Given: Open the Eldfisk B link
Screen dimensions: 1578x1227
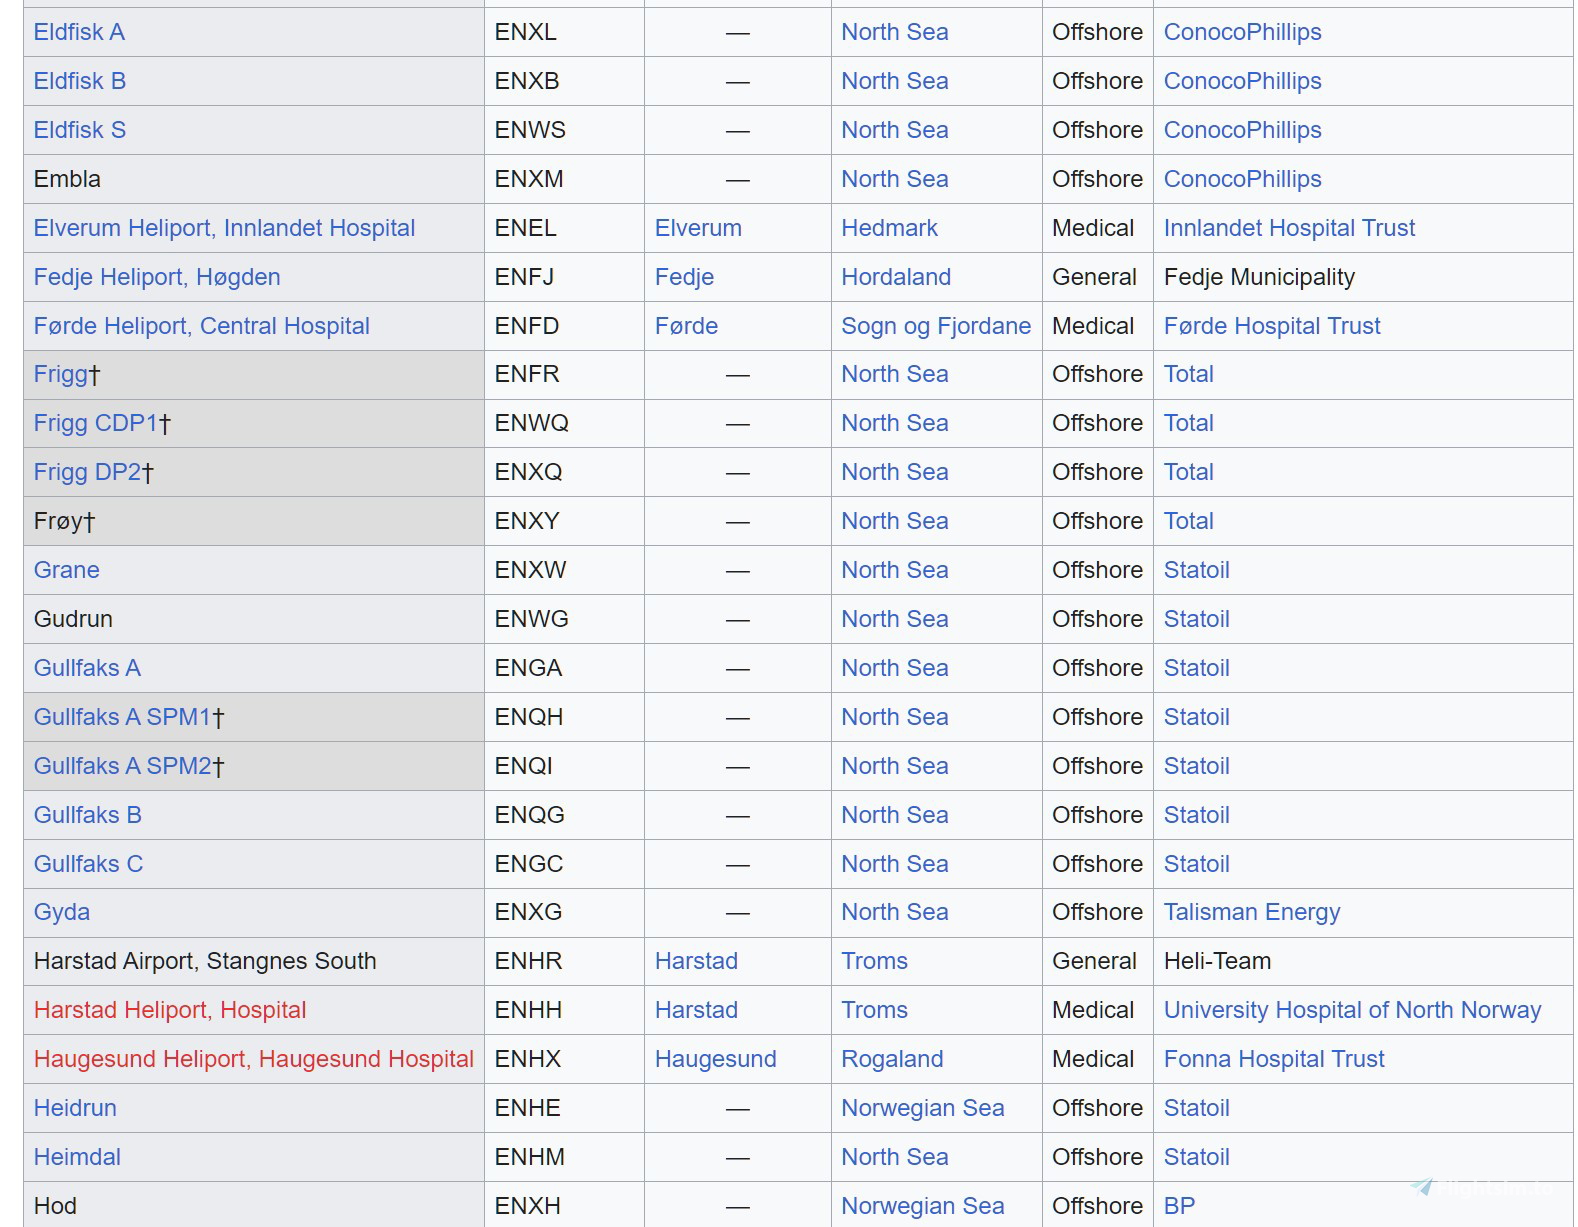Looking at the screenshot, I should coord(80,81).
